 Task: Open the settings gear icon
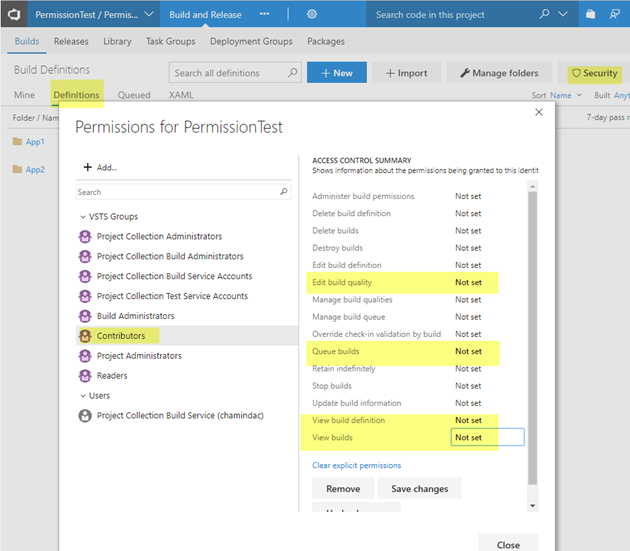[312, 14]
